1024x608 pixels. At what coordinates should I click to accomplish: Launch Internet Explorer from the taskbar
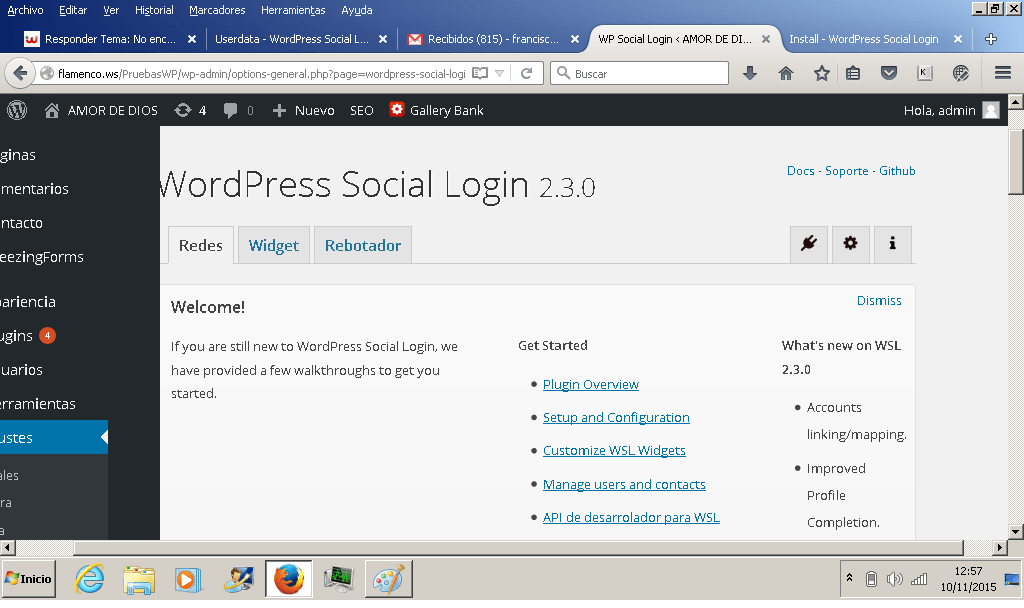(x=89, y=579)
